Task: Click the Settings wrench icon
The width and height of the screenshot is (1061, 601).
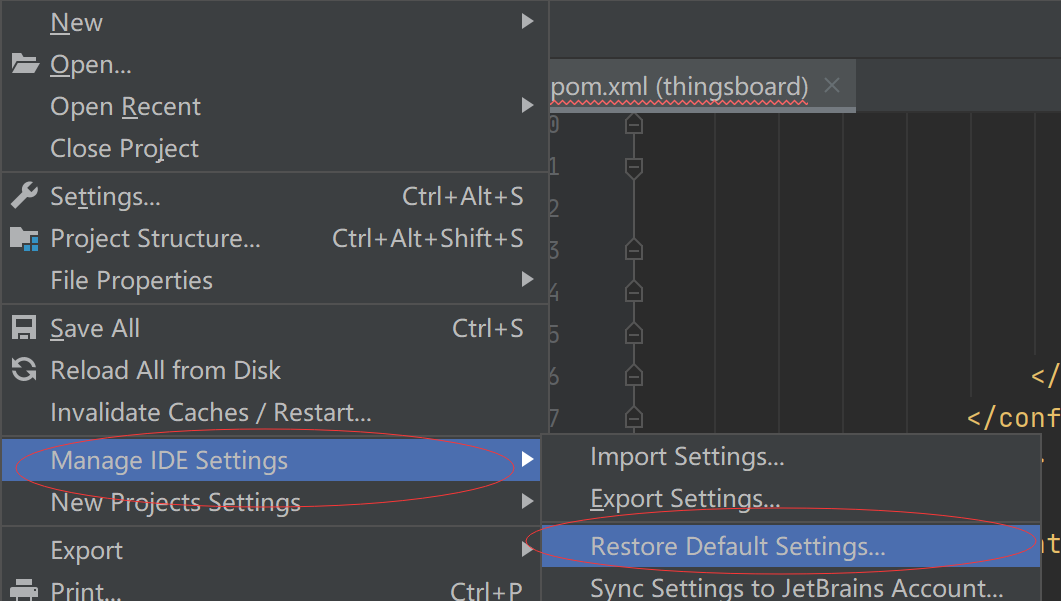Action: point(24,195)
